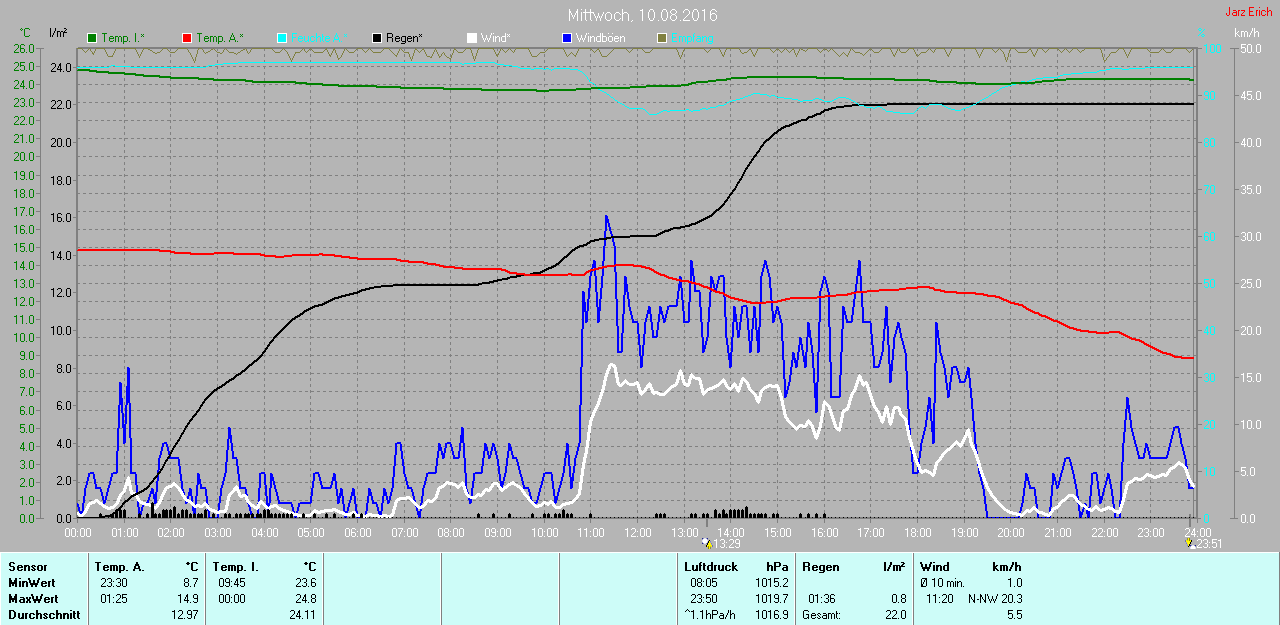The image size is (1280, 625).
Task: Click the red Temp. A. legend swatch
Action: pyautogui.click(x=187, y=38)
